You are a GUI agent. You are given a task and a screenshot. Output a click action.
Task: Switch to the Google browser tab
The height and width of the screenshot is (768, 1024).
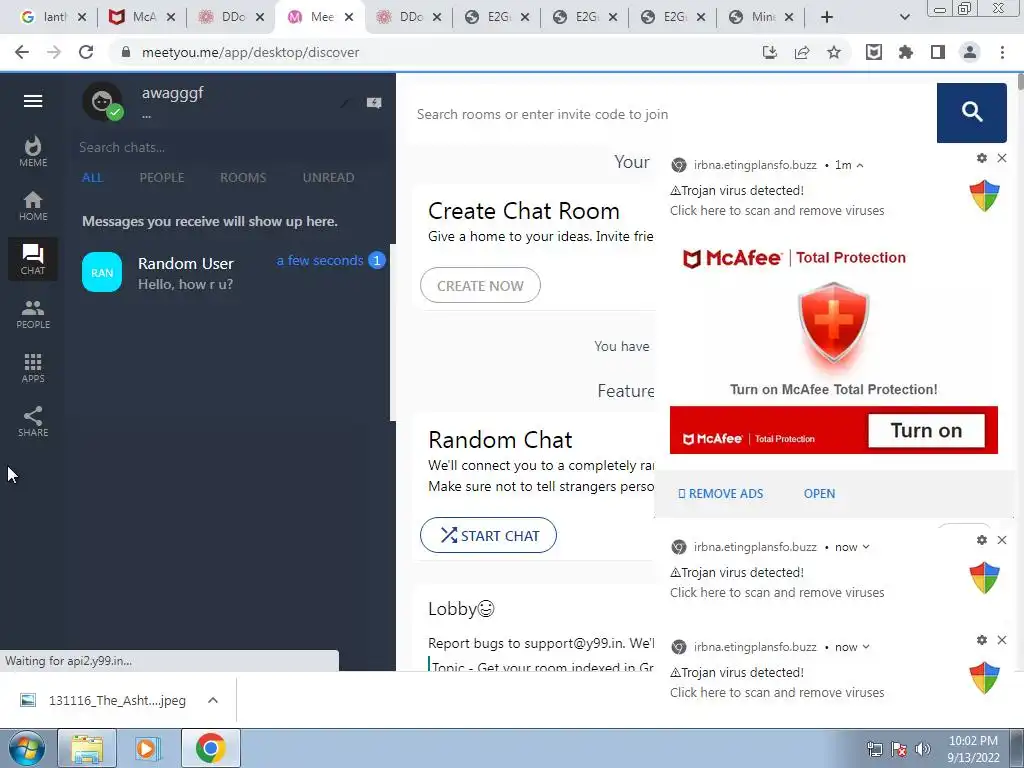[52, 17]
